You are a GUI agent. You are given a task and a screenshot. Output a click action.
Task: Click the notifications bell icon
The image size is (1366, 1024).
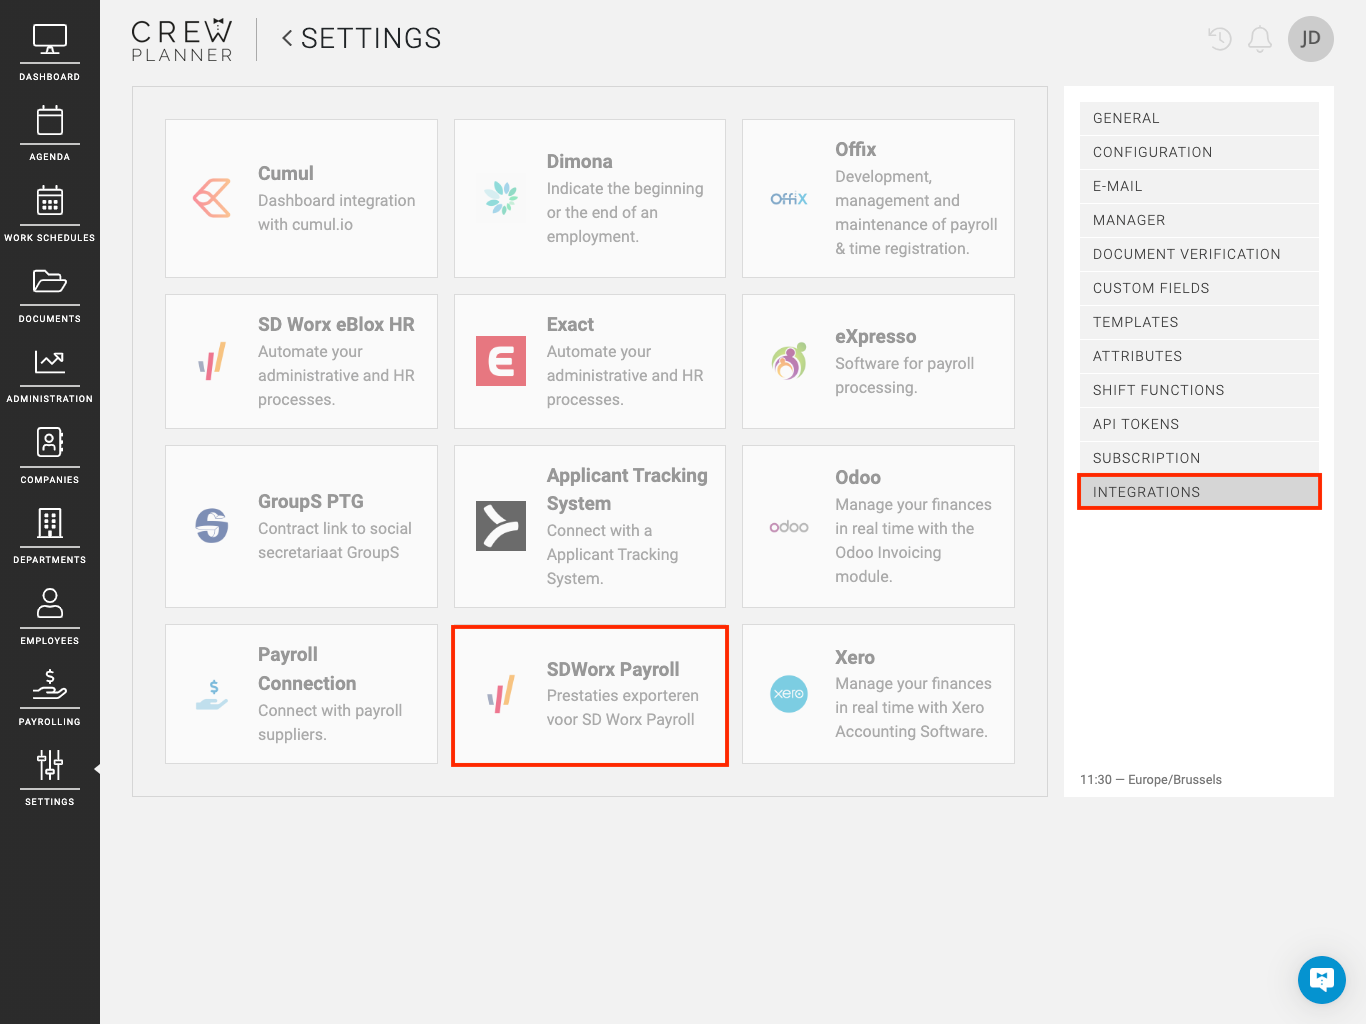(1260, 39)
